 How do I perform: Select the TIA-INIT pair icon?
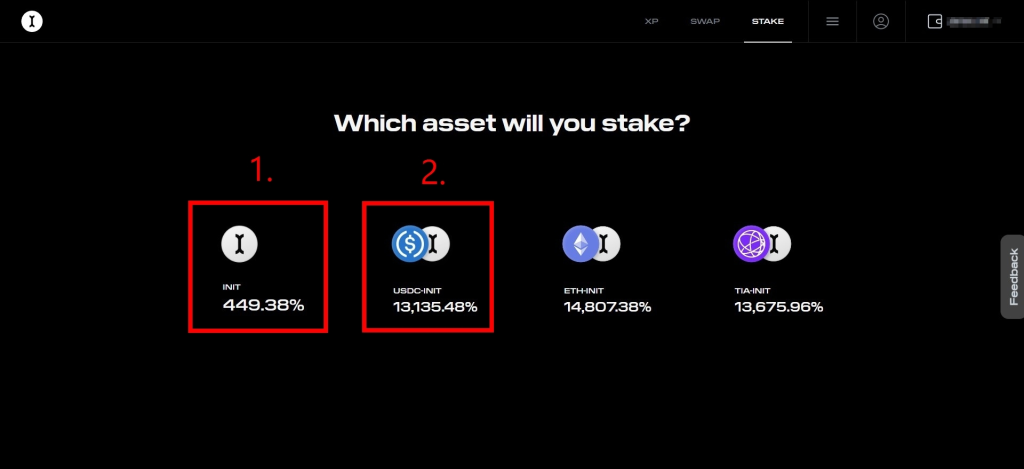pyautogui.click(x=762, y=242)
